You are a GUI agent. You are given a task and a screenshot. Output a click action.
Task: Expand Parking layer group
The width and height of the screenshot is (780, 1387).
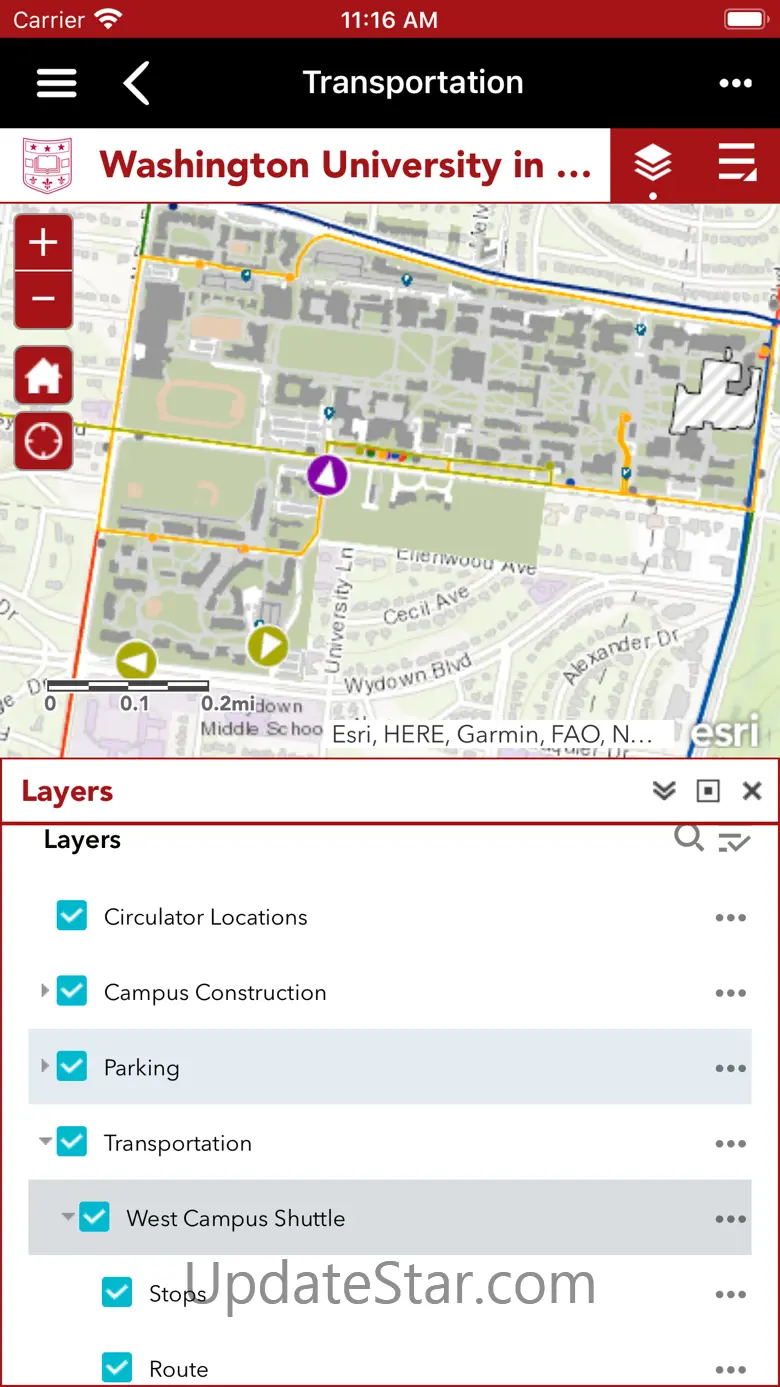[x=44, y=1066]
